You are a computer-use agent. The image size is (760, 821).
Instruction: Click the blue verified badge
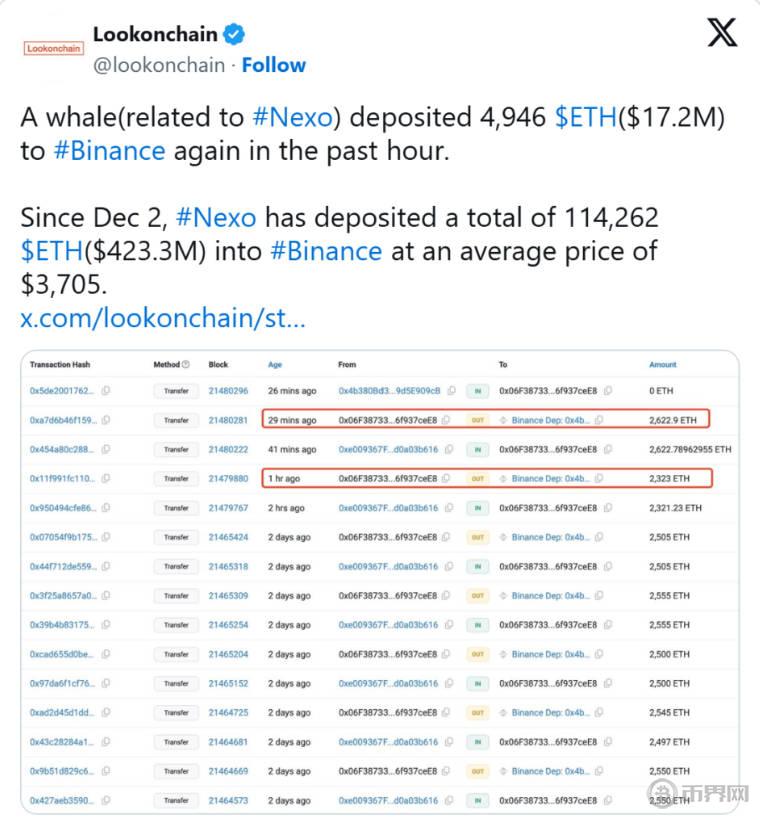[234, 35]
